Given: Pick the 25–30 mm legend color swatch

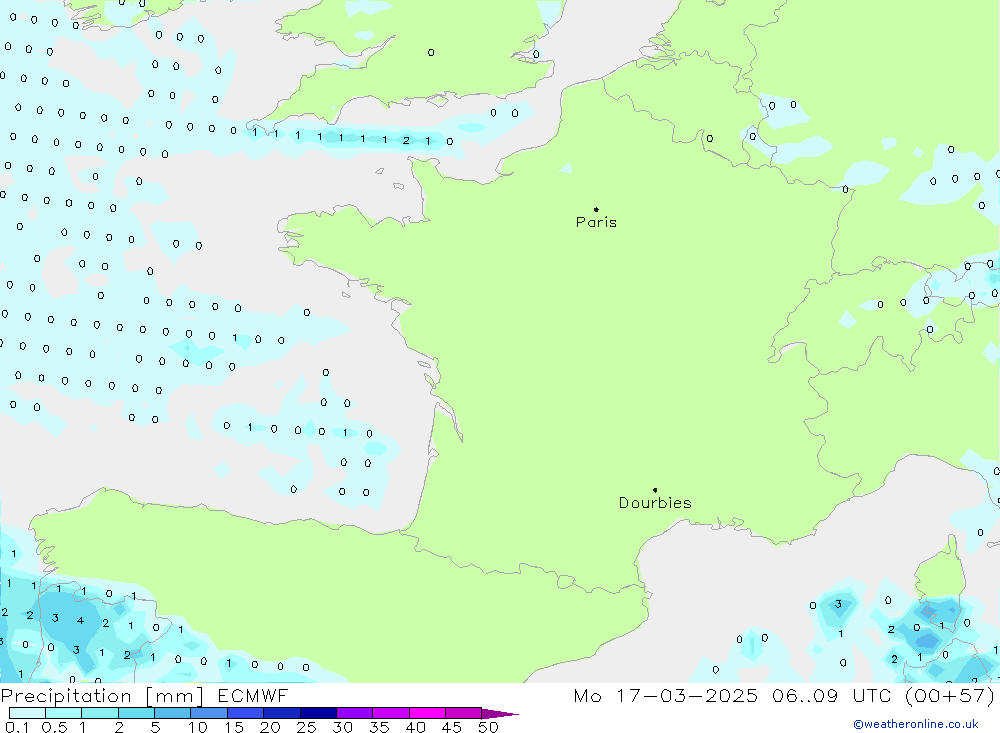Looking at the screenshot, I should coord(318,713).
